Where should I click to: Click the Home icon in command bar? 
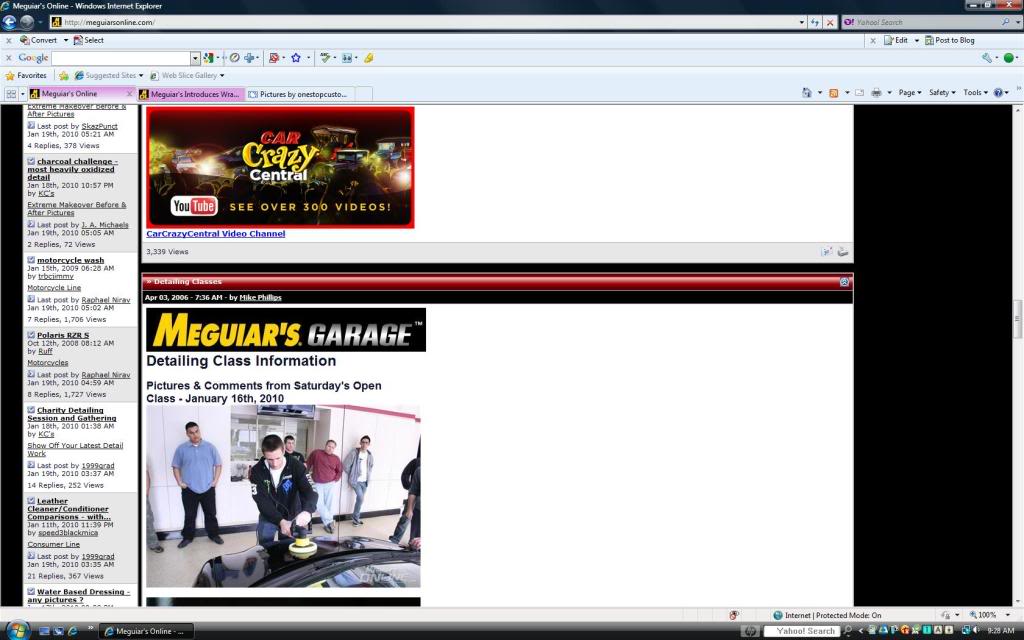tap(807, 93)
